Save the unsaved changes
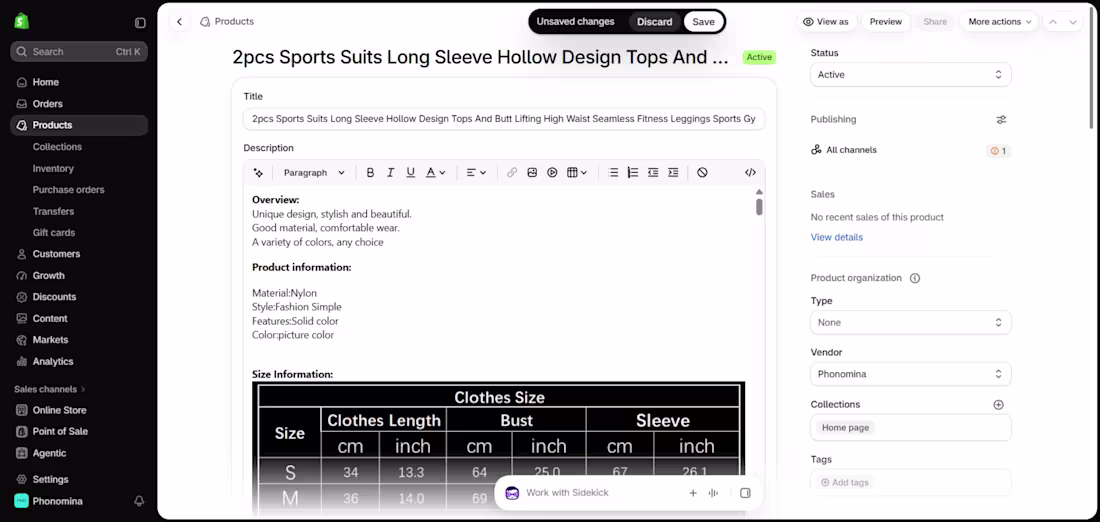The height and width of the screenshot is (522, 1100). tap(703, 22)
